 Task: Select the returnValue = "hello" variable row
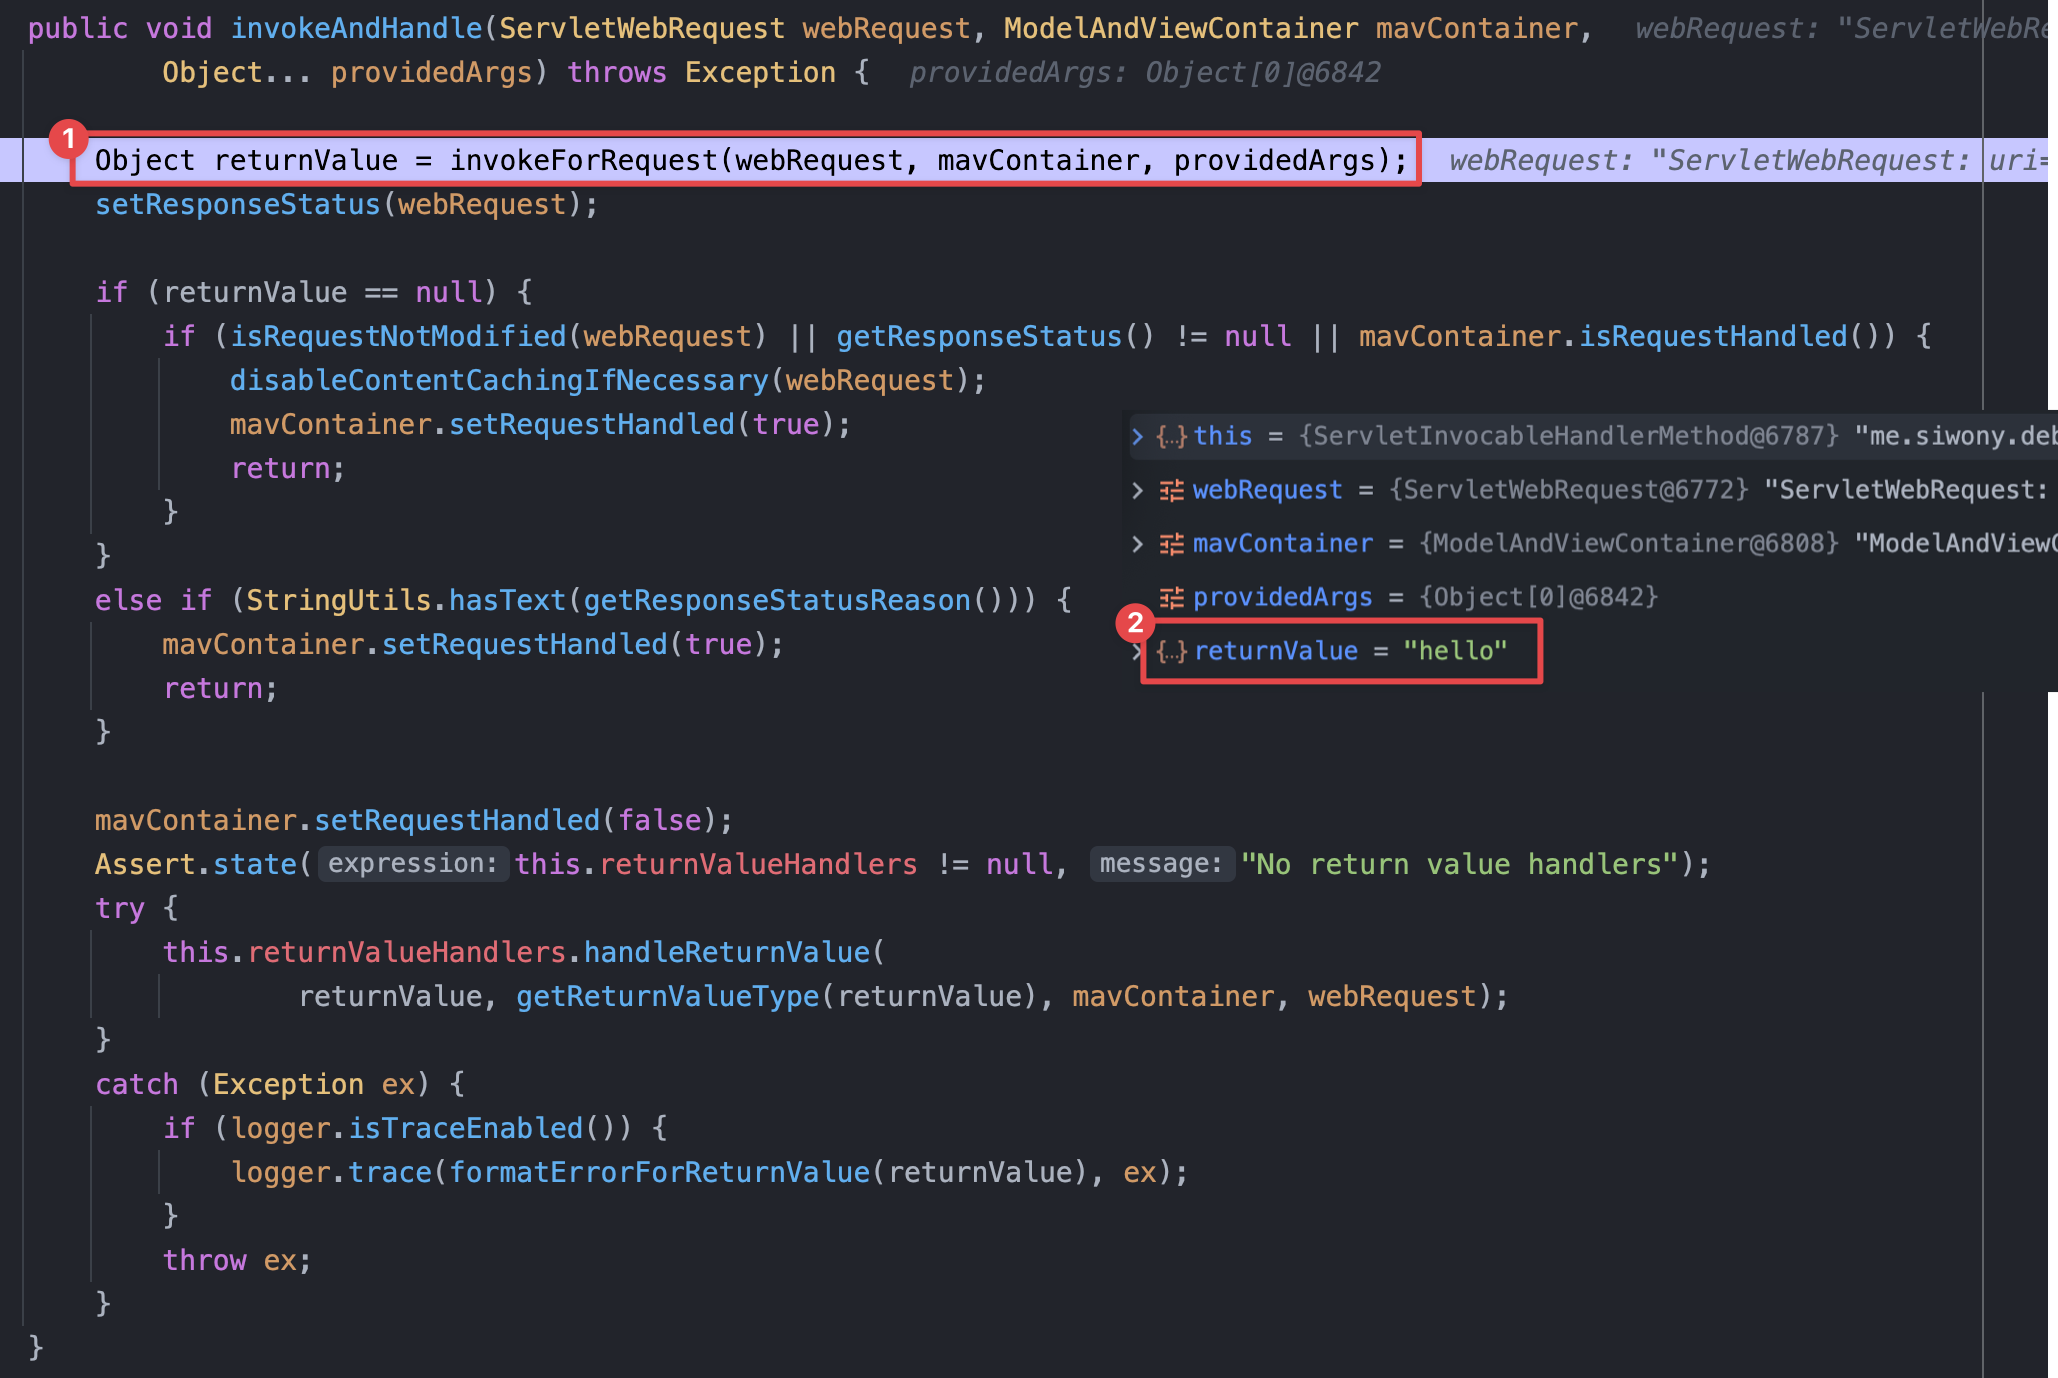point(1350,651)
